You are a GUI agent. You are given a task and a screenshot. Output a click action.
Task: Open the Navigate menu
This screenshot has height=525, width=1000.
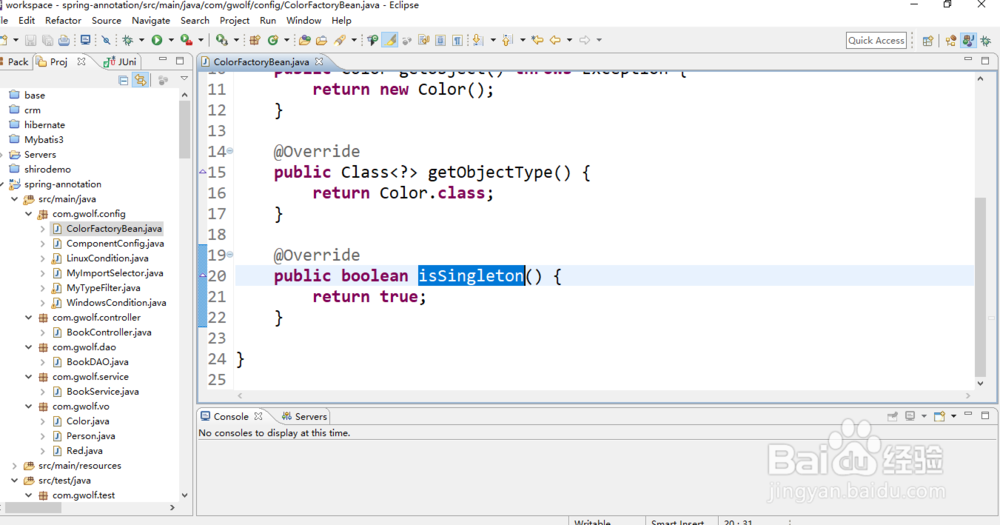[x=151, y=20]
